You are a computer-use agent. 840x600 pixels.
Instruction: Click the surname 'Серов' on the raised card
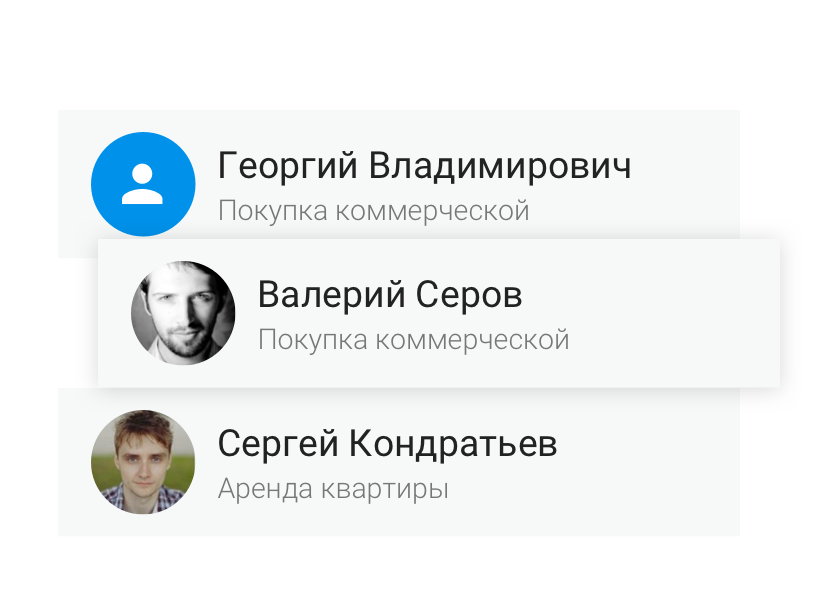point(469,295)
